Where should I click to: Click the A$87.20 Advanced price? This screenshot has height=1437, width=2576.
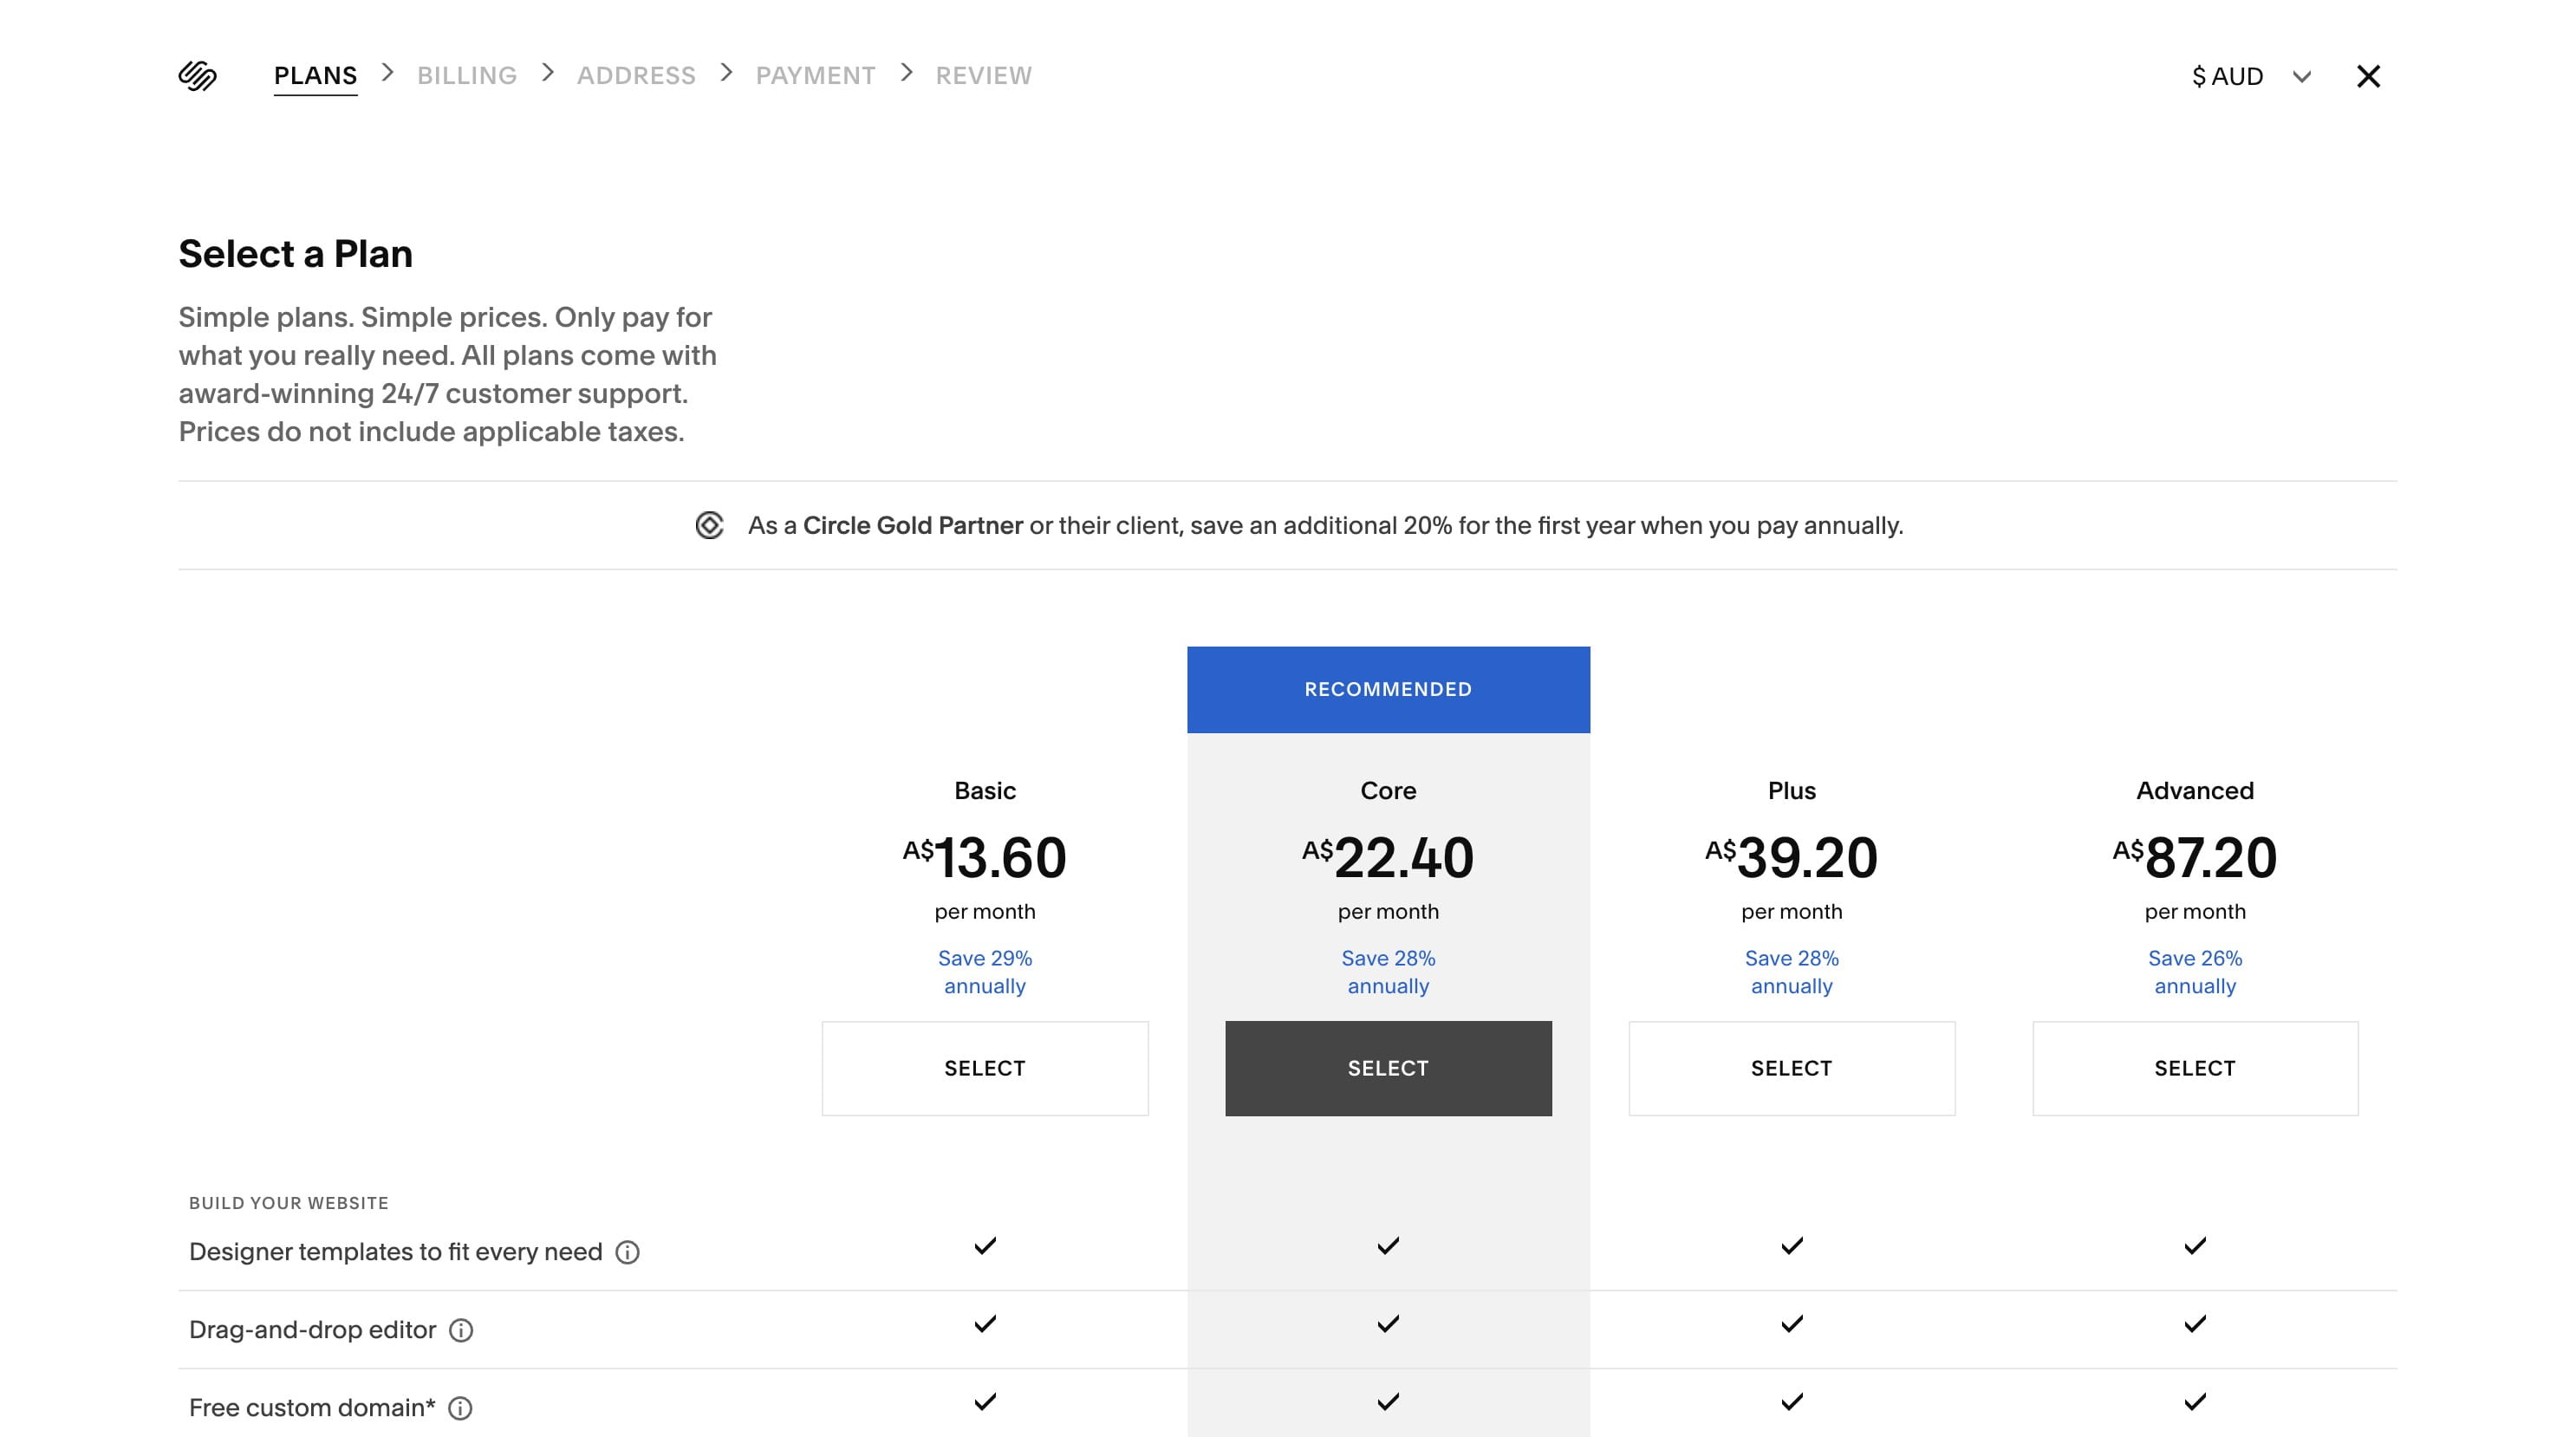(2195, 858)
